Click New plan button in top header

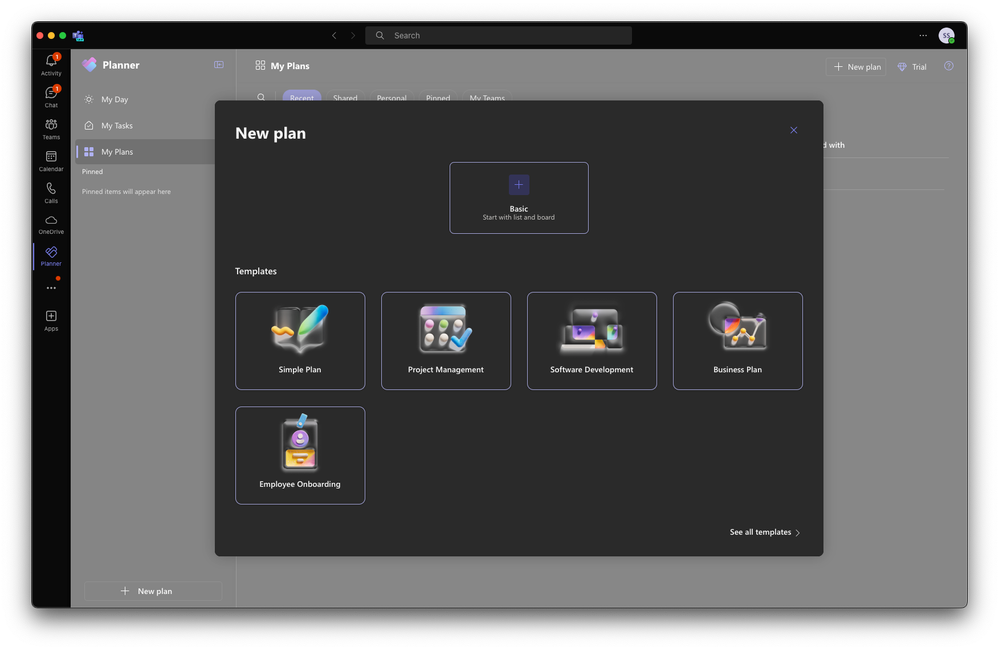pos(856,67)
